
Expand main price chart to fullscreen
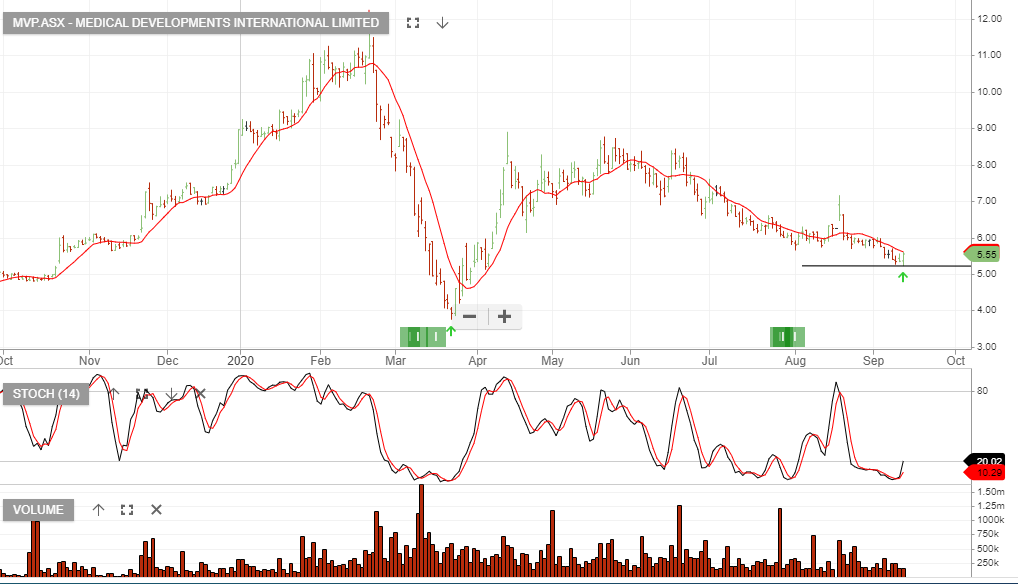[413, 23]
